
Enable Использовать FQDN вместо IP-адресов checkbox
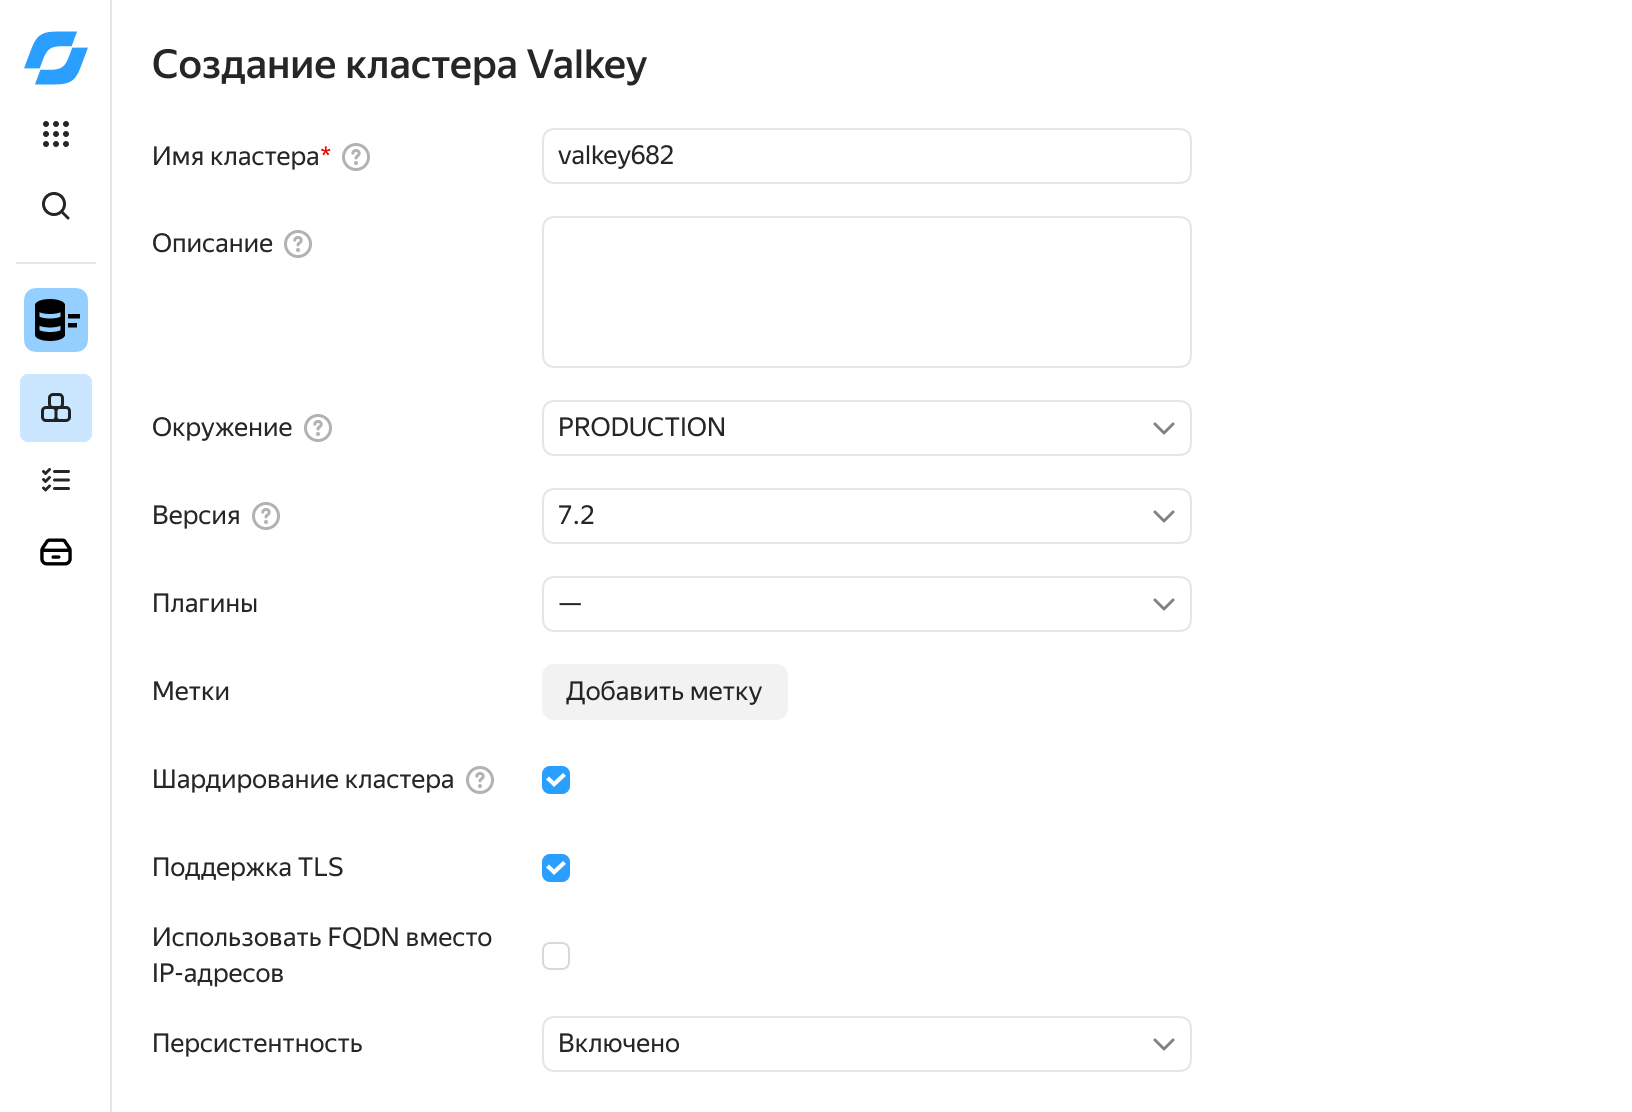coord(556,956)
